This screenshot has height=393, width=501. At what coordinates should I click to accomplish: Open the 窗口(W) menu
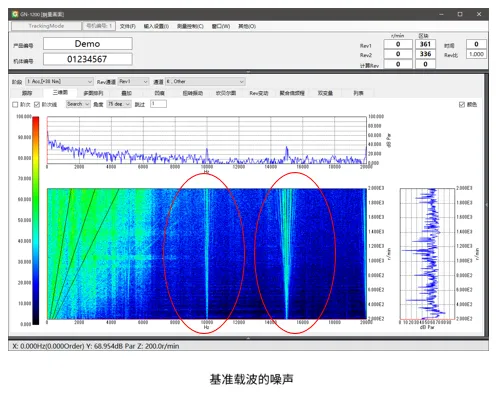221,26
